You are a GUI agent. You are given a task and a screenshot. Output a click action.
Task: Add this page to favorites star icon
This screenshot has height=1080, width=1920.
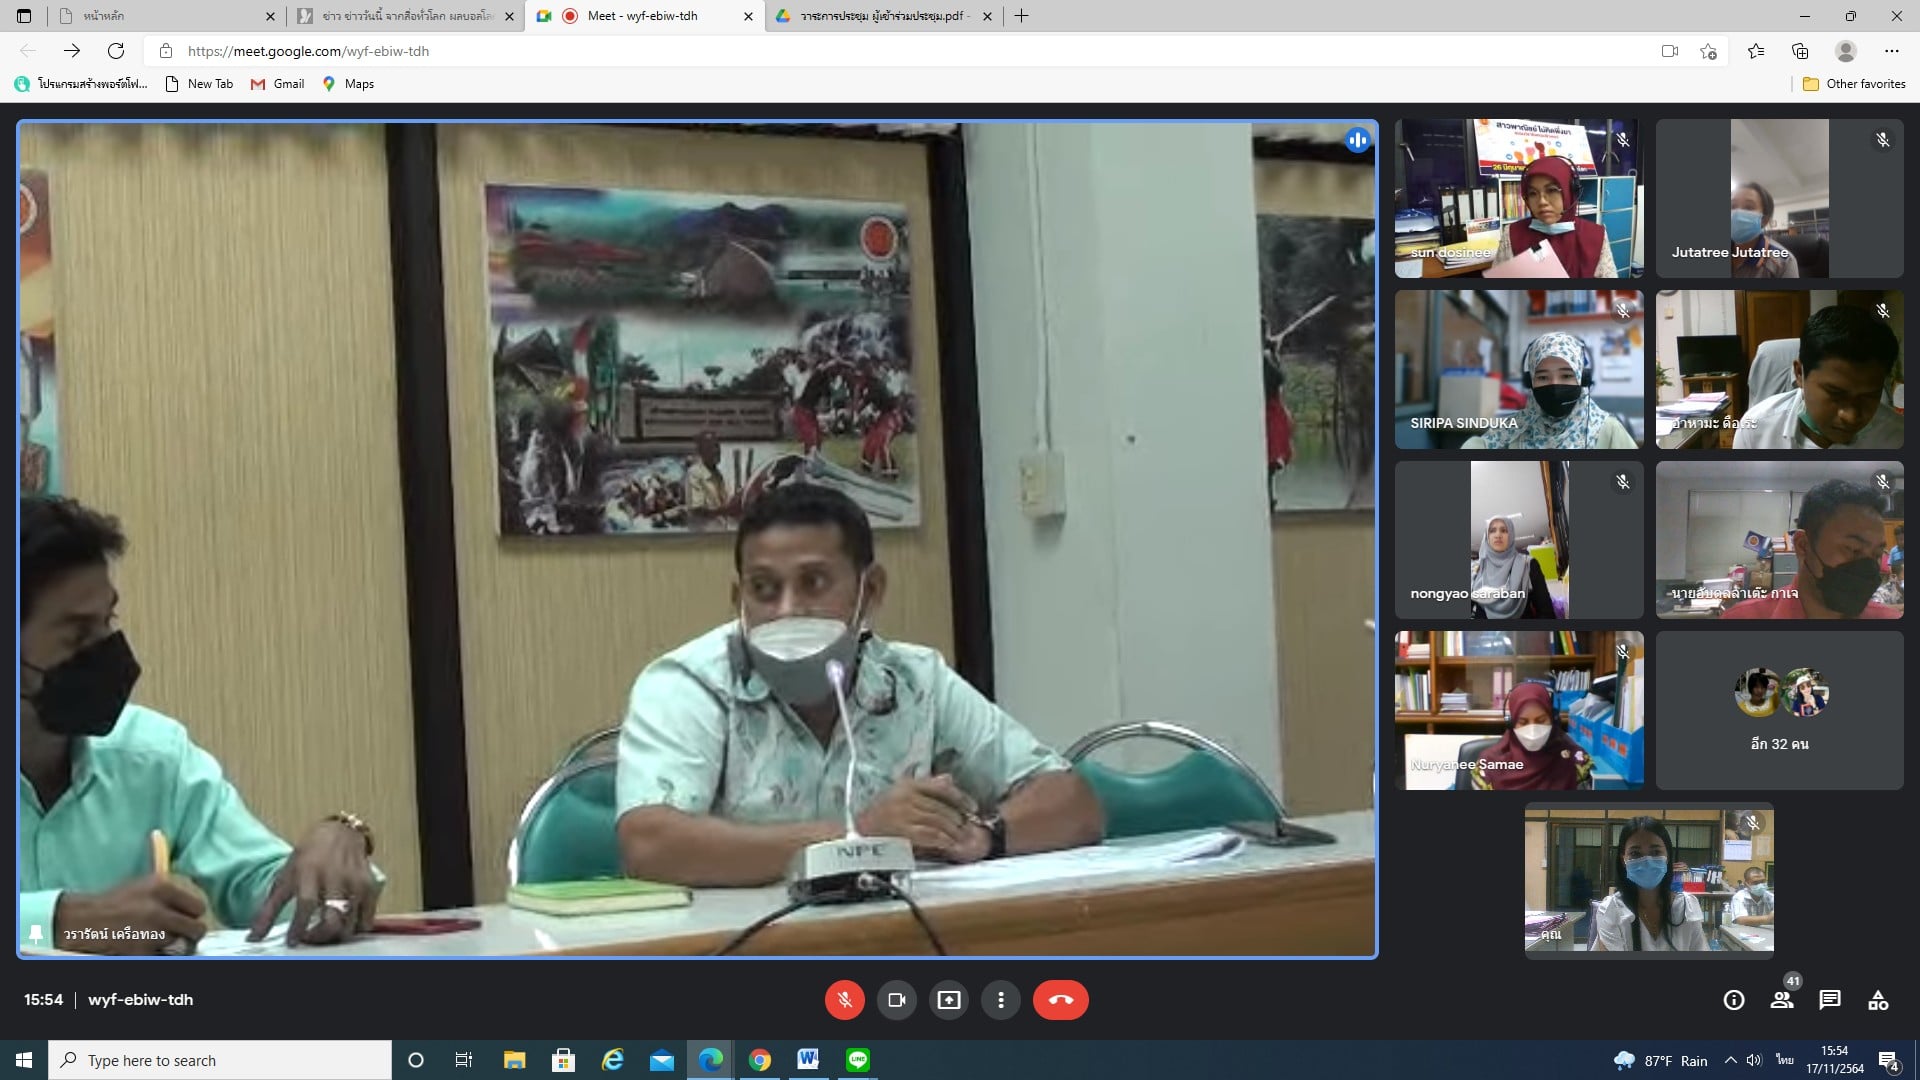[1708, 51]
